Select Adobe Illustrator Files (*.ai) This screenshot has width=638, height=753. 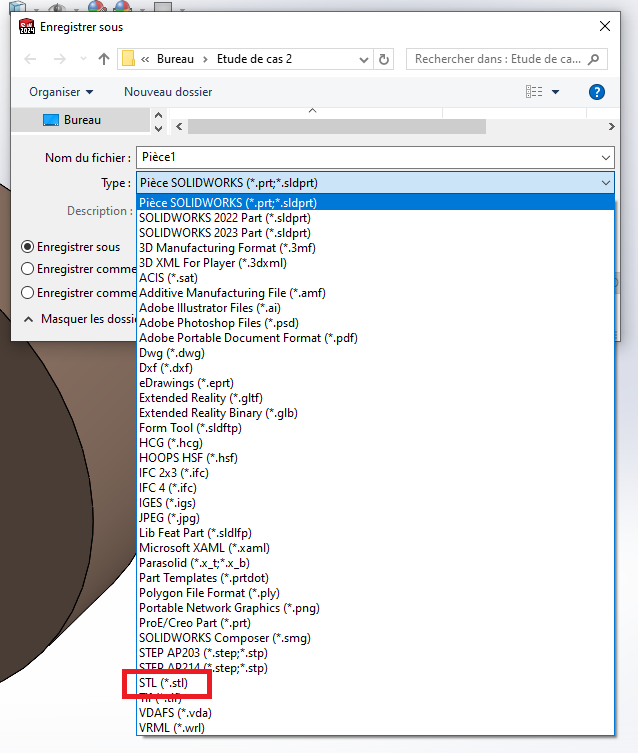tap(375, 308)
